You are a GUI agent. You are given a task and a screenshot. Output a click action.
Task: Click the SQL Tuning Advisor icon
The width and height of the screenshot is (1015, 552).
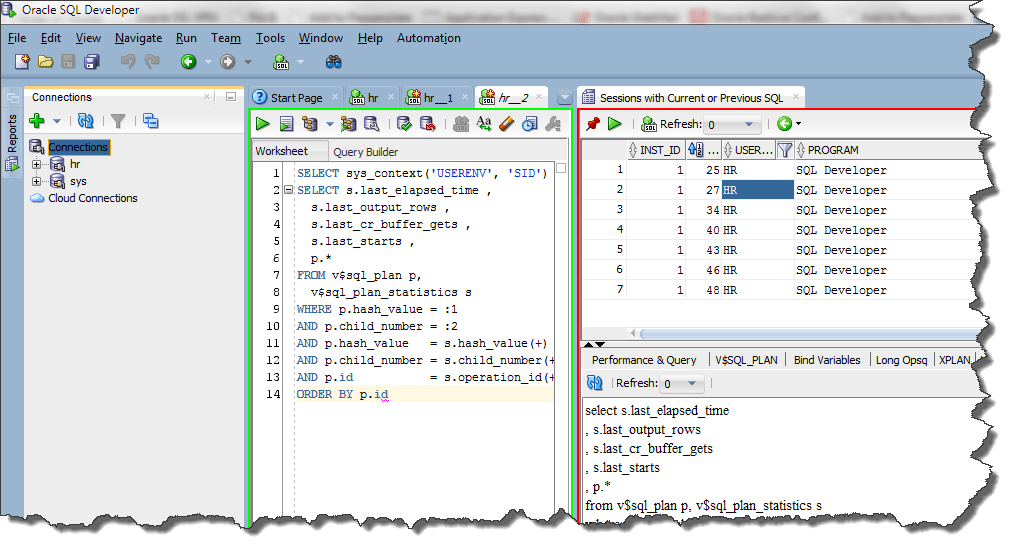click(x=372, y=124)
